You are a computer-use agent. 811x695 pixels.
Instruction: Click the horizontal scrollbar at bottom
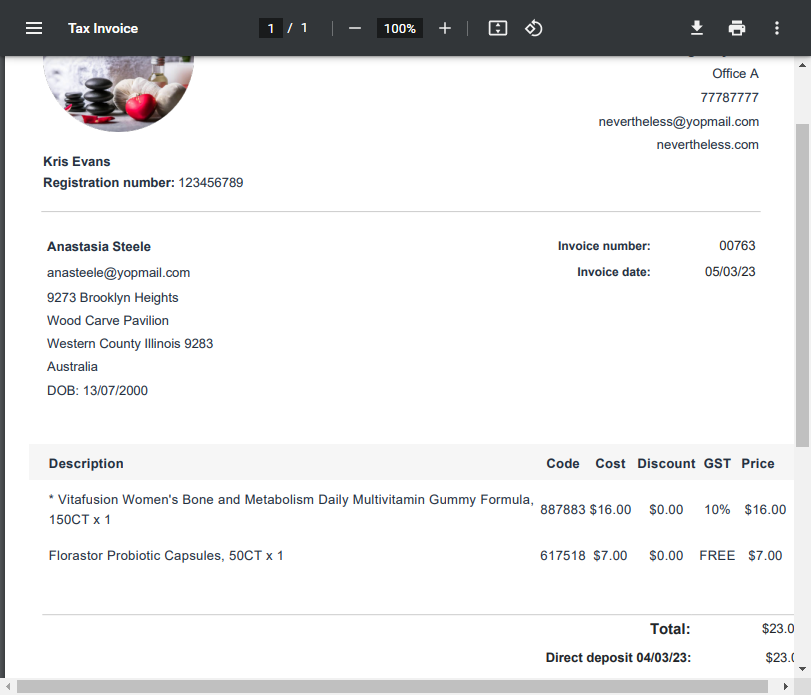coord(390,686)
